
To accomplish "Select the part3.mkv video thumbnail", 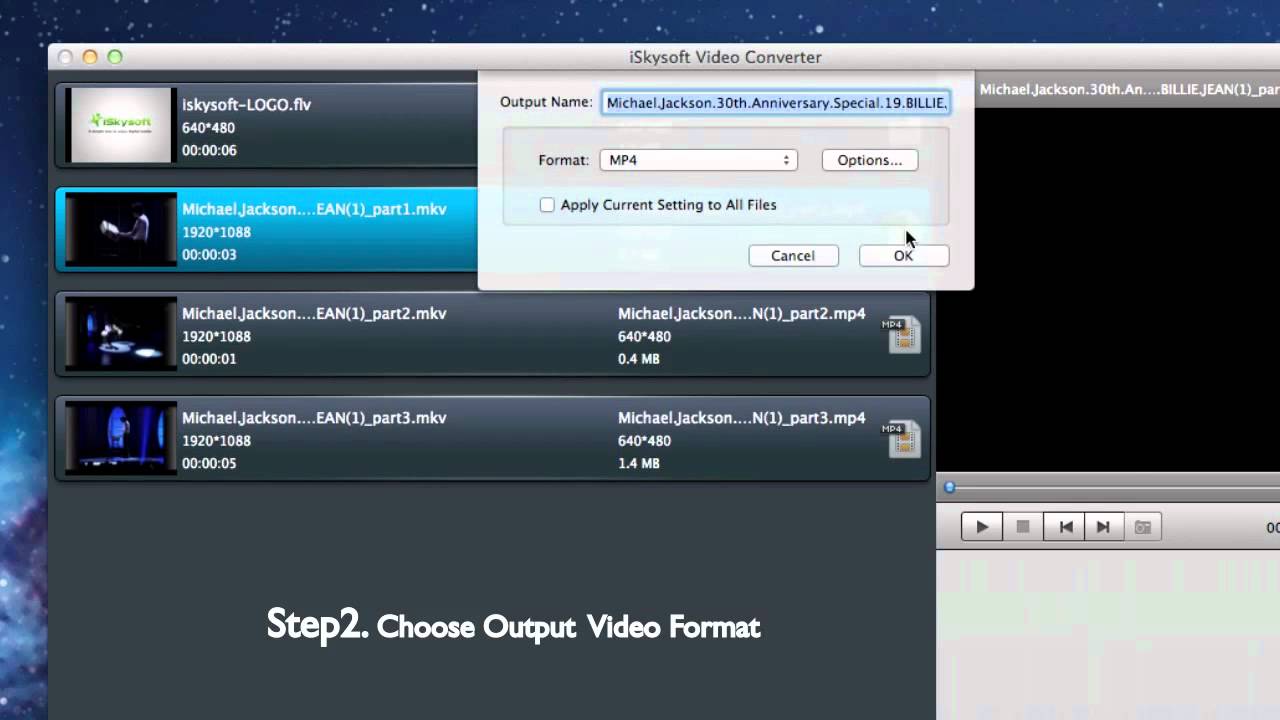I will coord(121,439).
